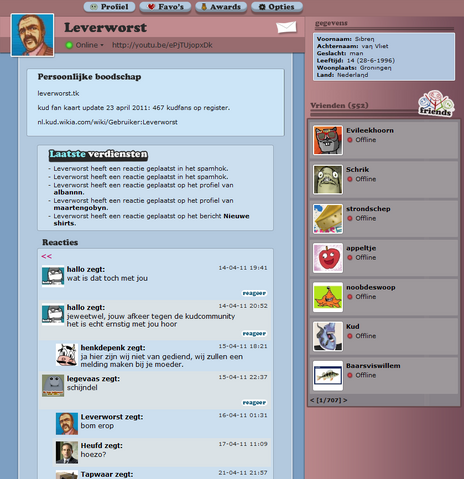Open the Opties tab
Screen dimensions: 464x479
point(277,7)
